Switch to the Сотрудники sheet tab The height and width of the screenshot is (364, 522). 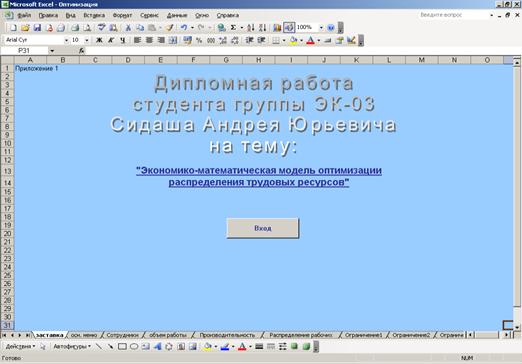pos(122,335)
